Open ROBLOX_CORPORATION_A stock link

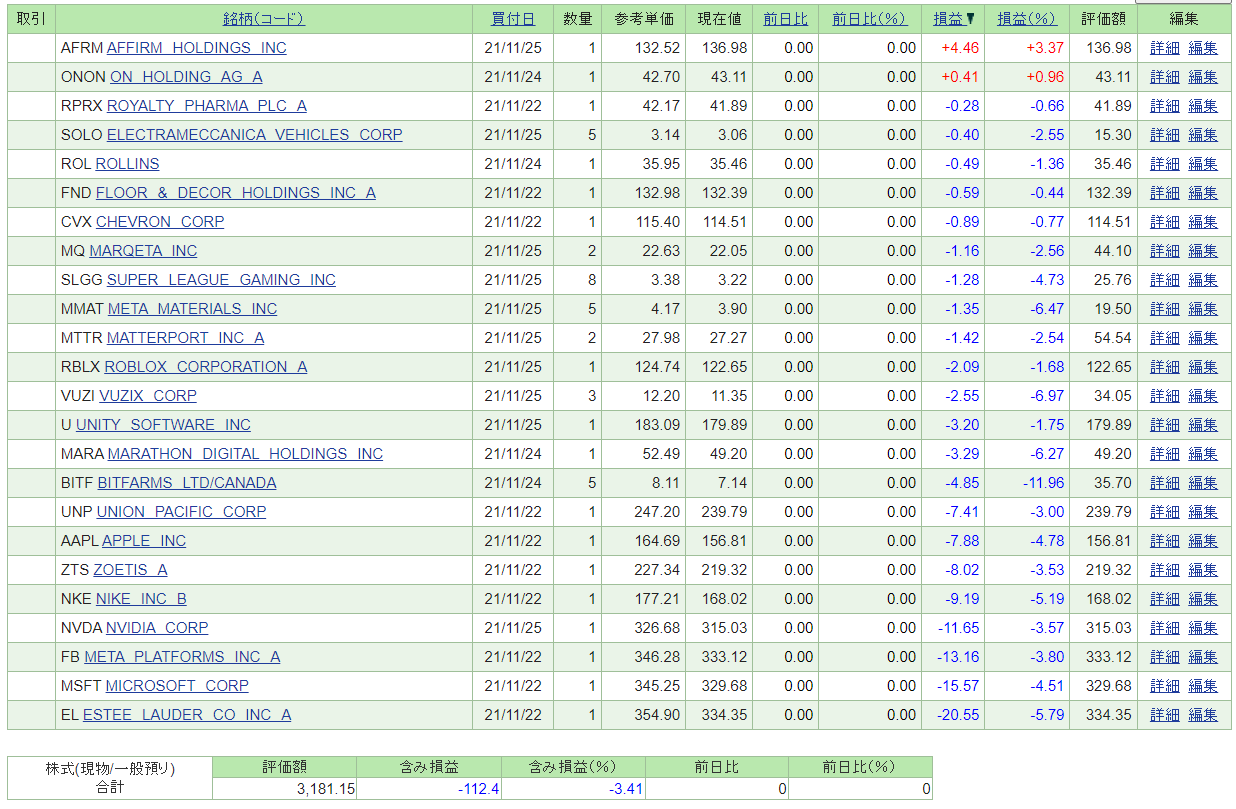[x=206, y=367]
